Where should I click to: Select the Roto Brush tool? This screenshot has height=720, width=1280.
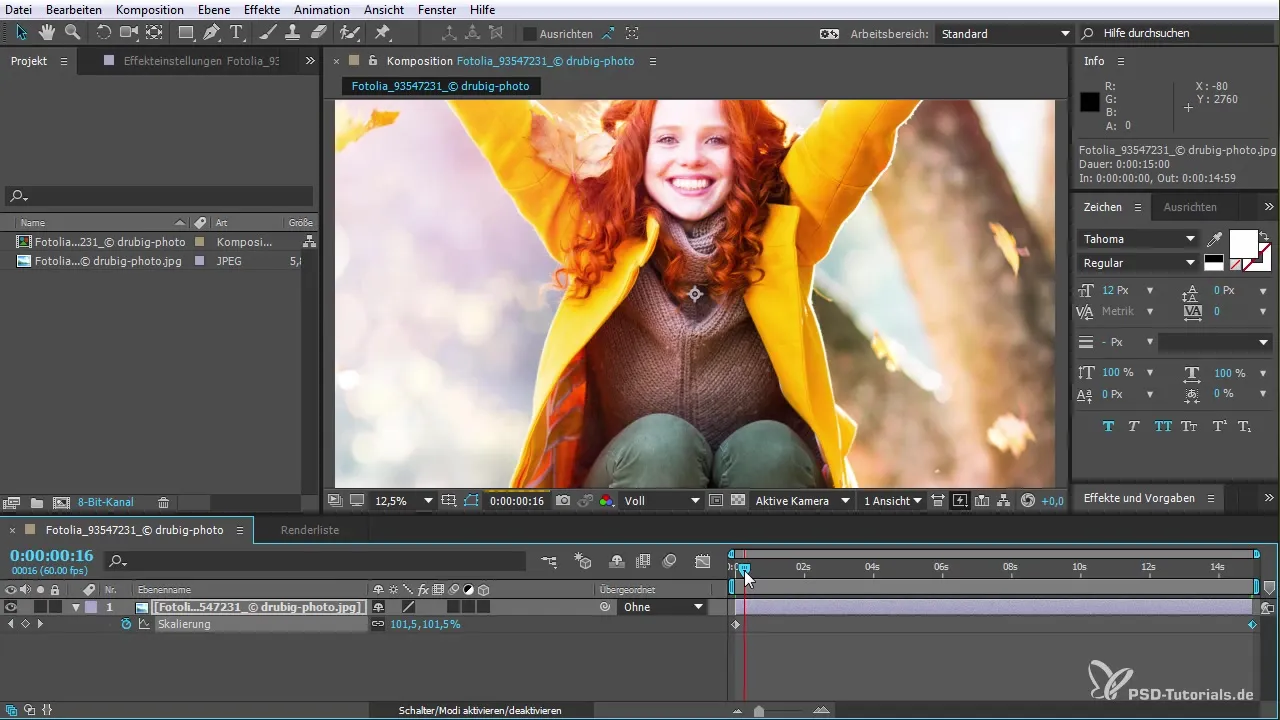click(x=350, y=32)
